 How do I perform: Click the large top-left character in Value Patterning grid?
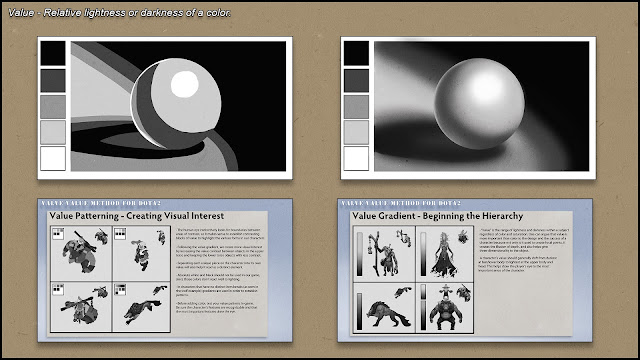pos(79,253)
